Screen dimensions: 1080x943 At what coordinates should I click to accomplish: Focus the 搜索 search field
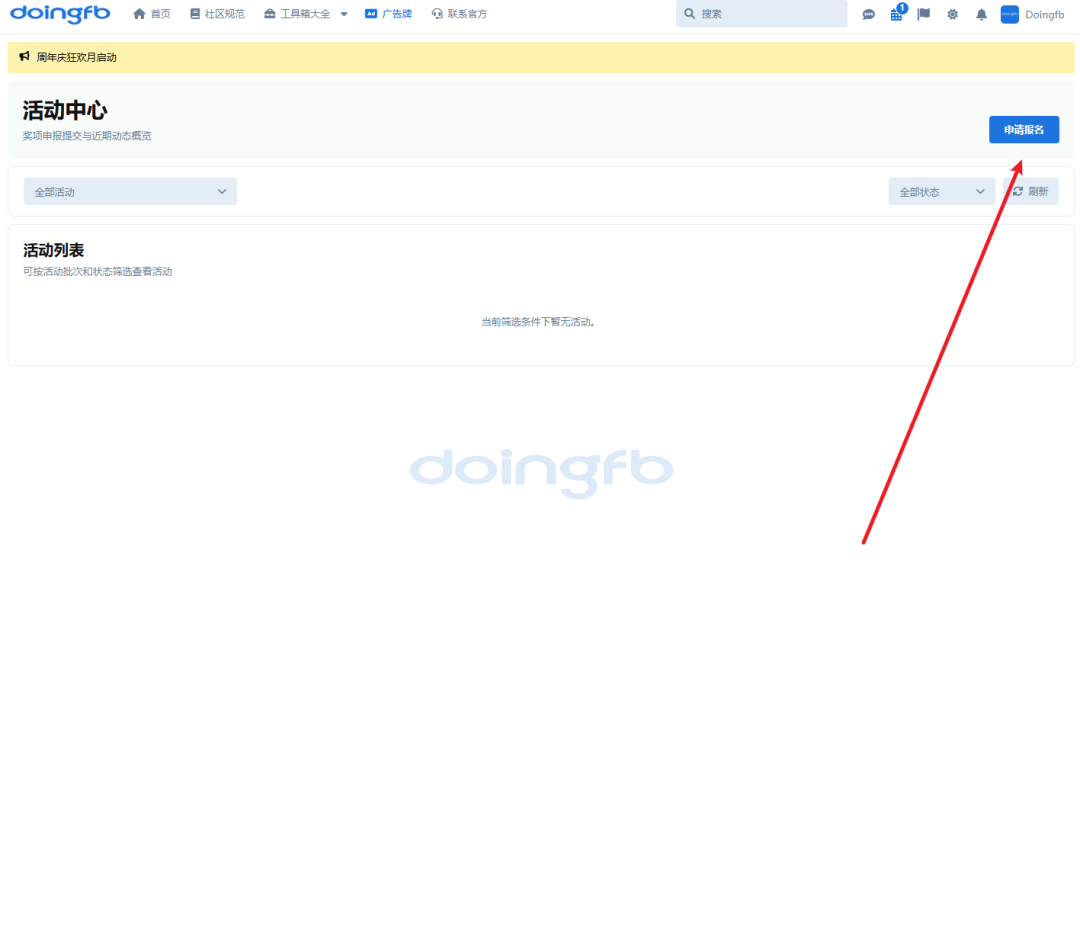(761, 14)
